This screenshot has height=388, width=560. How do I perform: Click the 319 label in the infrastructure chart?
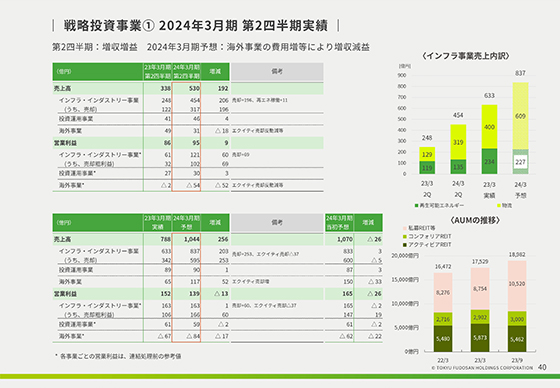[458, 142]
